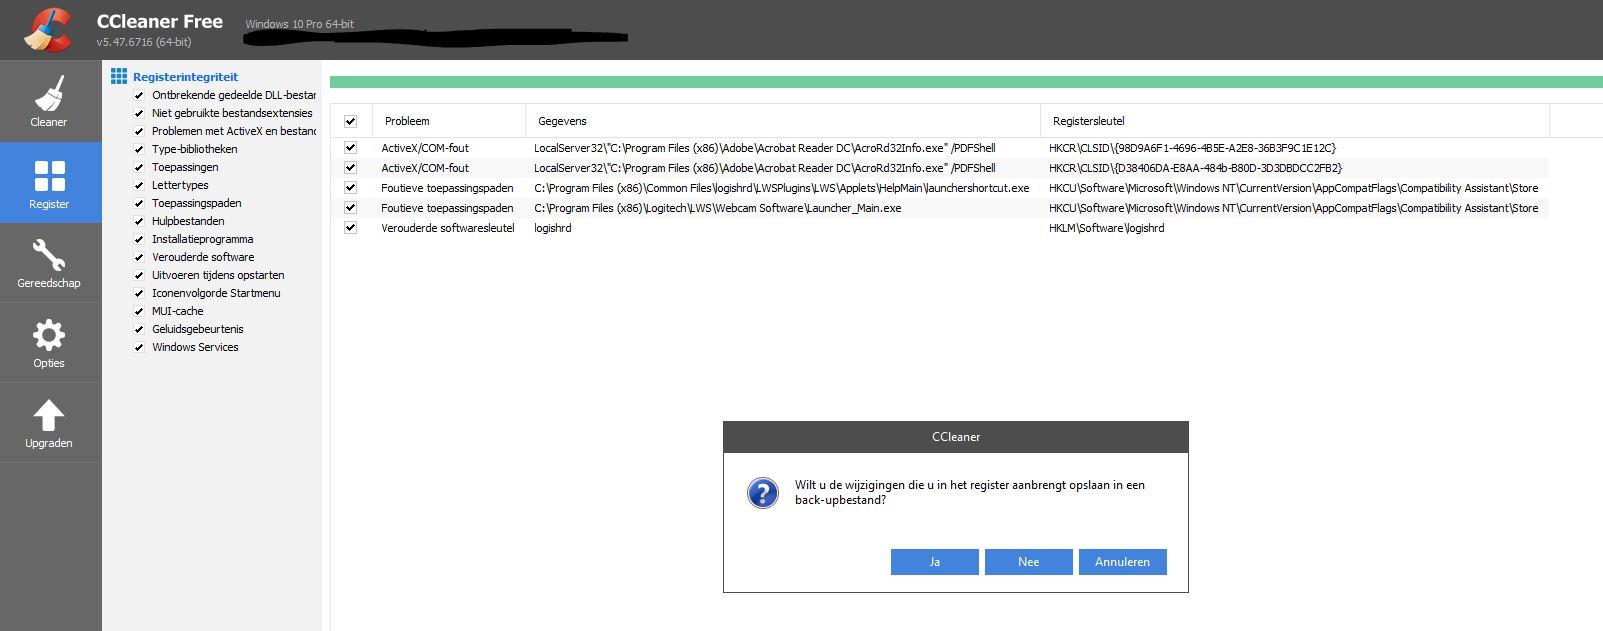This screenshot has width=1603, height=631.
Task: Switch to the Register tab label
Action: point(49,204)
